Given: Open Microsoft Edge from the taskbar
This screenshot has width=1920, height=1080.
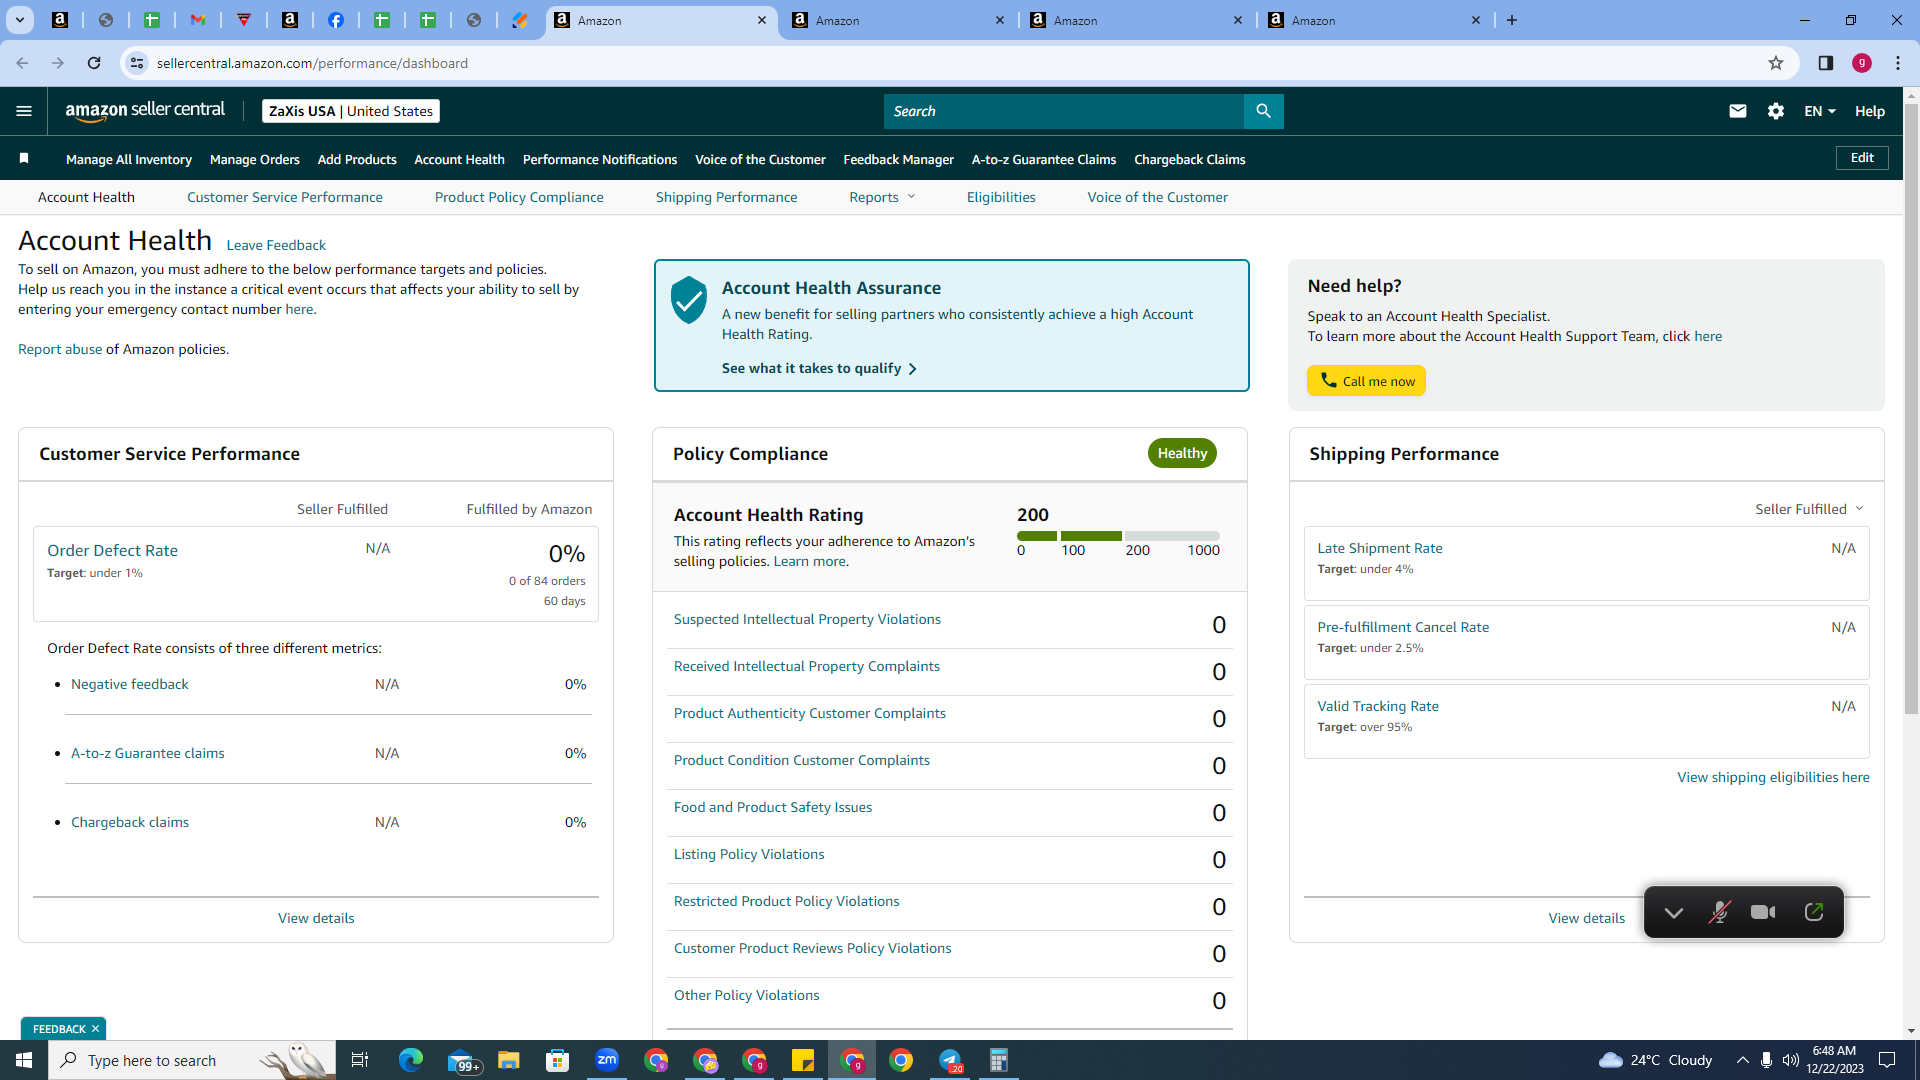Looking at the screenshot, I should (x=411, y=1060).
